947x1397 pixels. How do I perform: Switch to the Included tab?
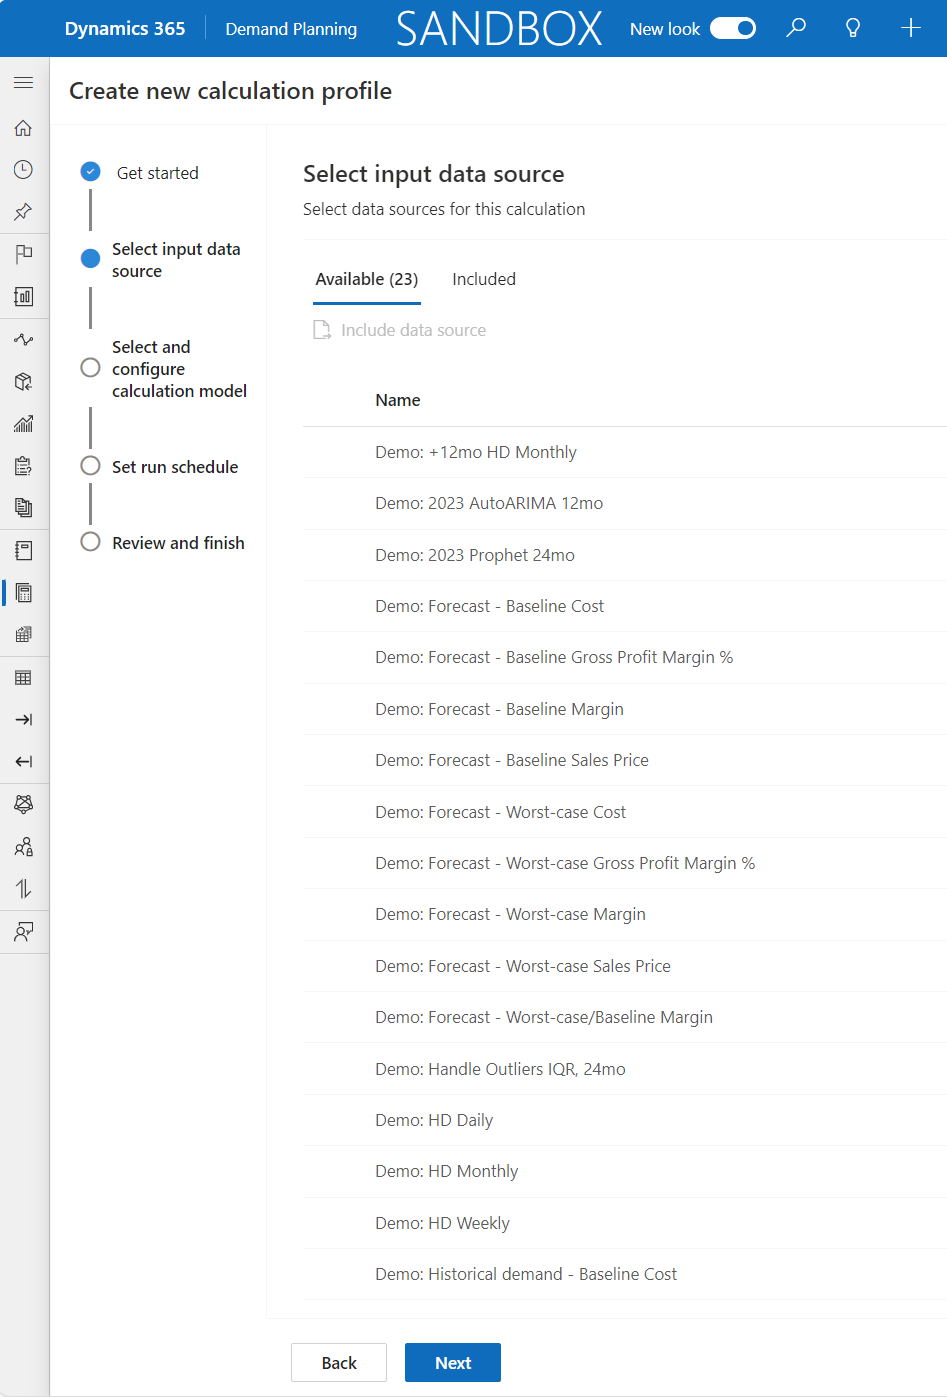point(484,279)
